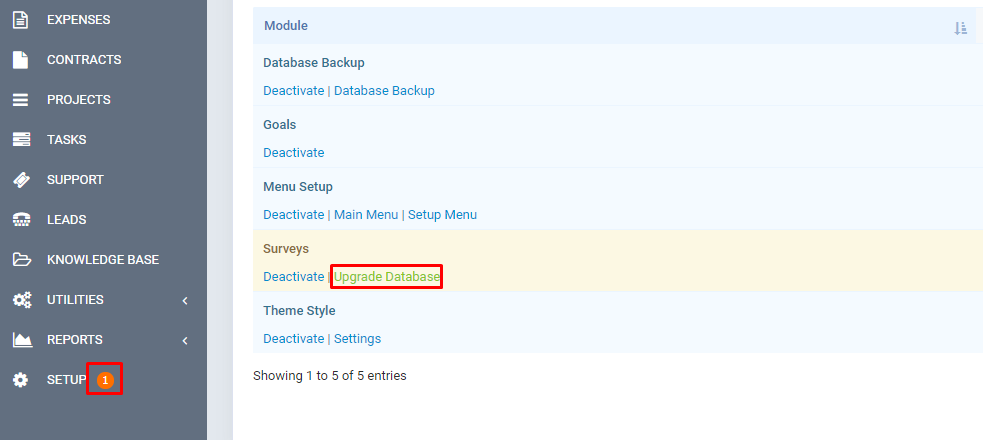This screenshot has width=983, height=440.
Task: Click the Projects bars icon
Action: point(20,100)
